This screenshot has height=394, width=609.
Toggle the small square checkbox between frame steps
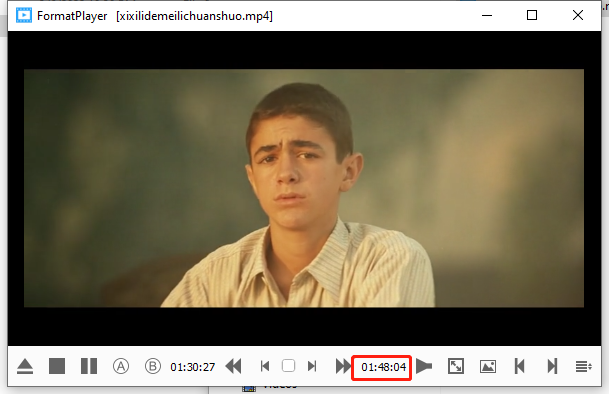[x=288, y=366]
